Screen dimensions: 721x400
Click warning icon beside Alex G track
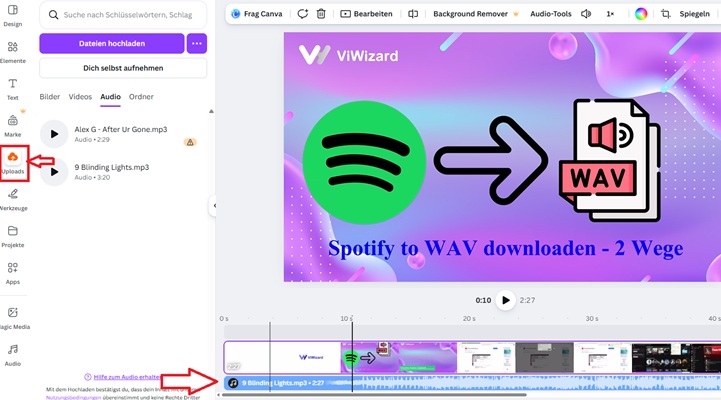click(x=190, y=142)
